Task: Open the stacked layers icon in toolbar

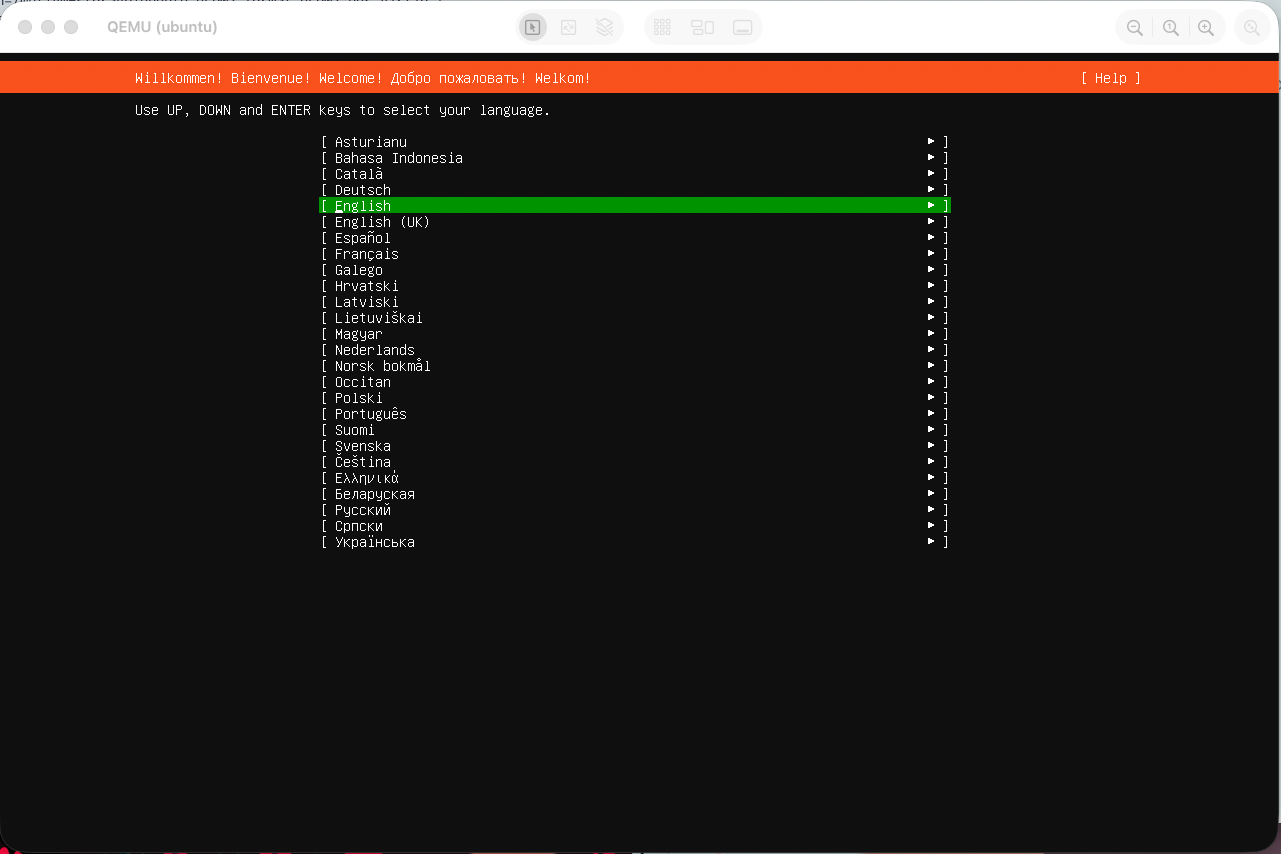Action: point(605,28)
